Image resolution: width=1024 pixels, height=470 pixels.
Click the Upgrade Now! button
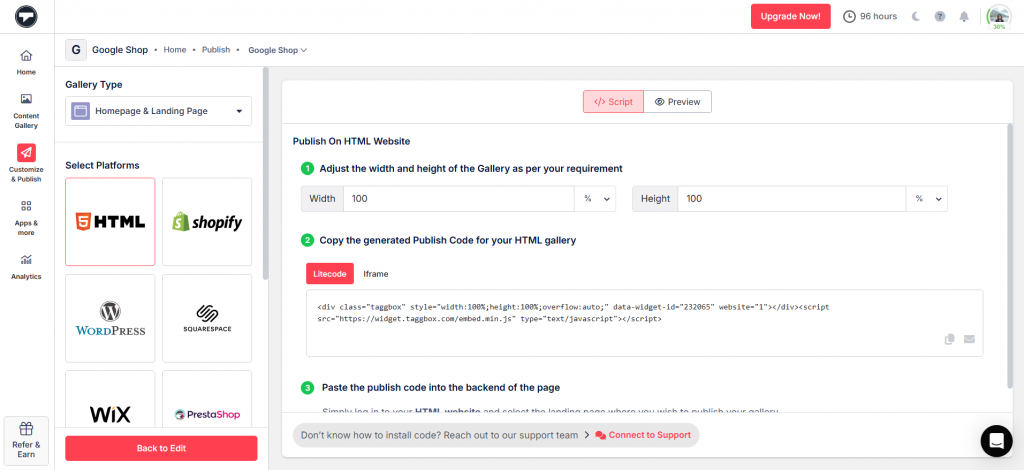pyautogui.click(x=790, y=16)
